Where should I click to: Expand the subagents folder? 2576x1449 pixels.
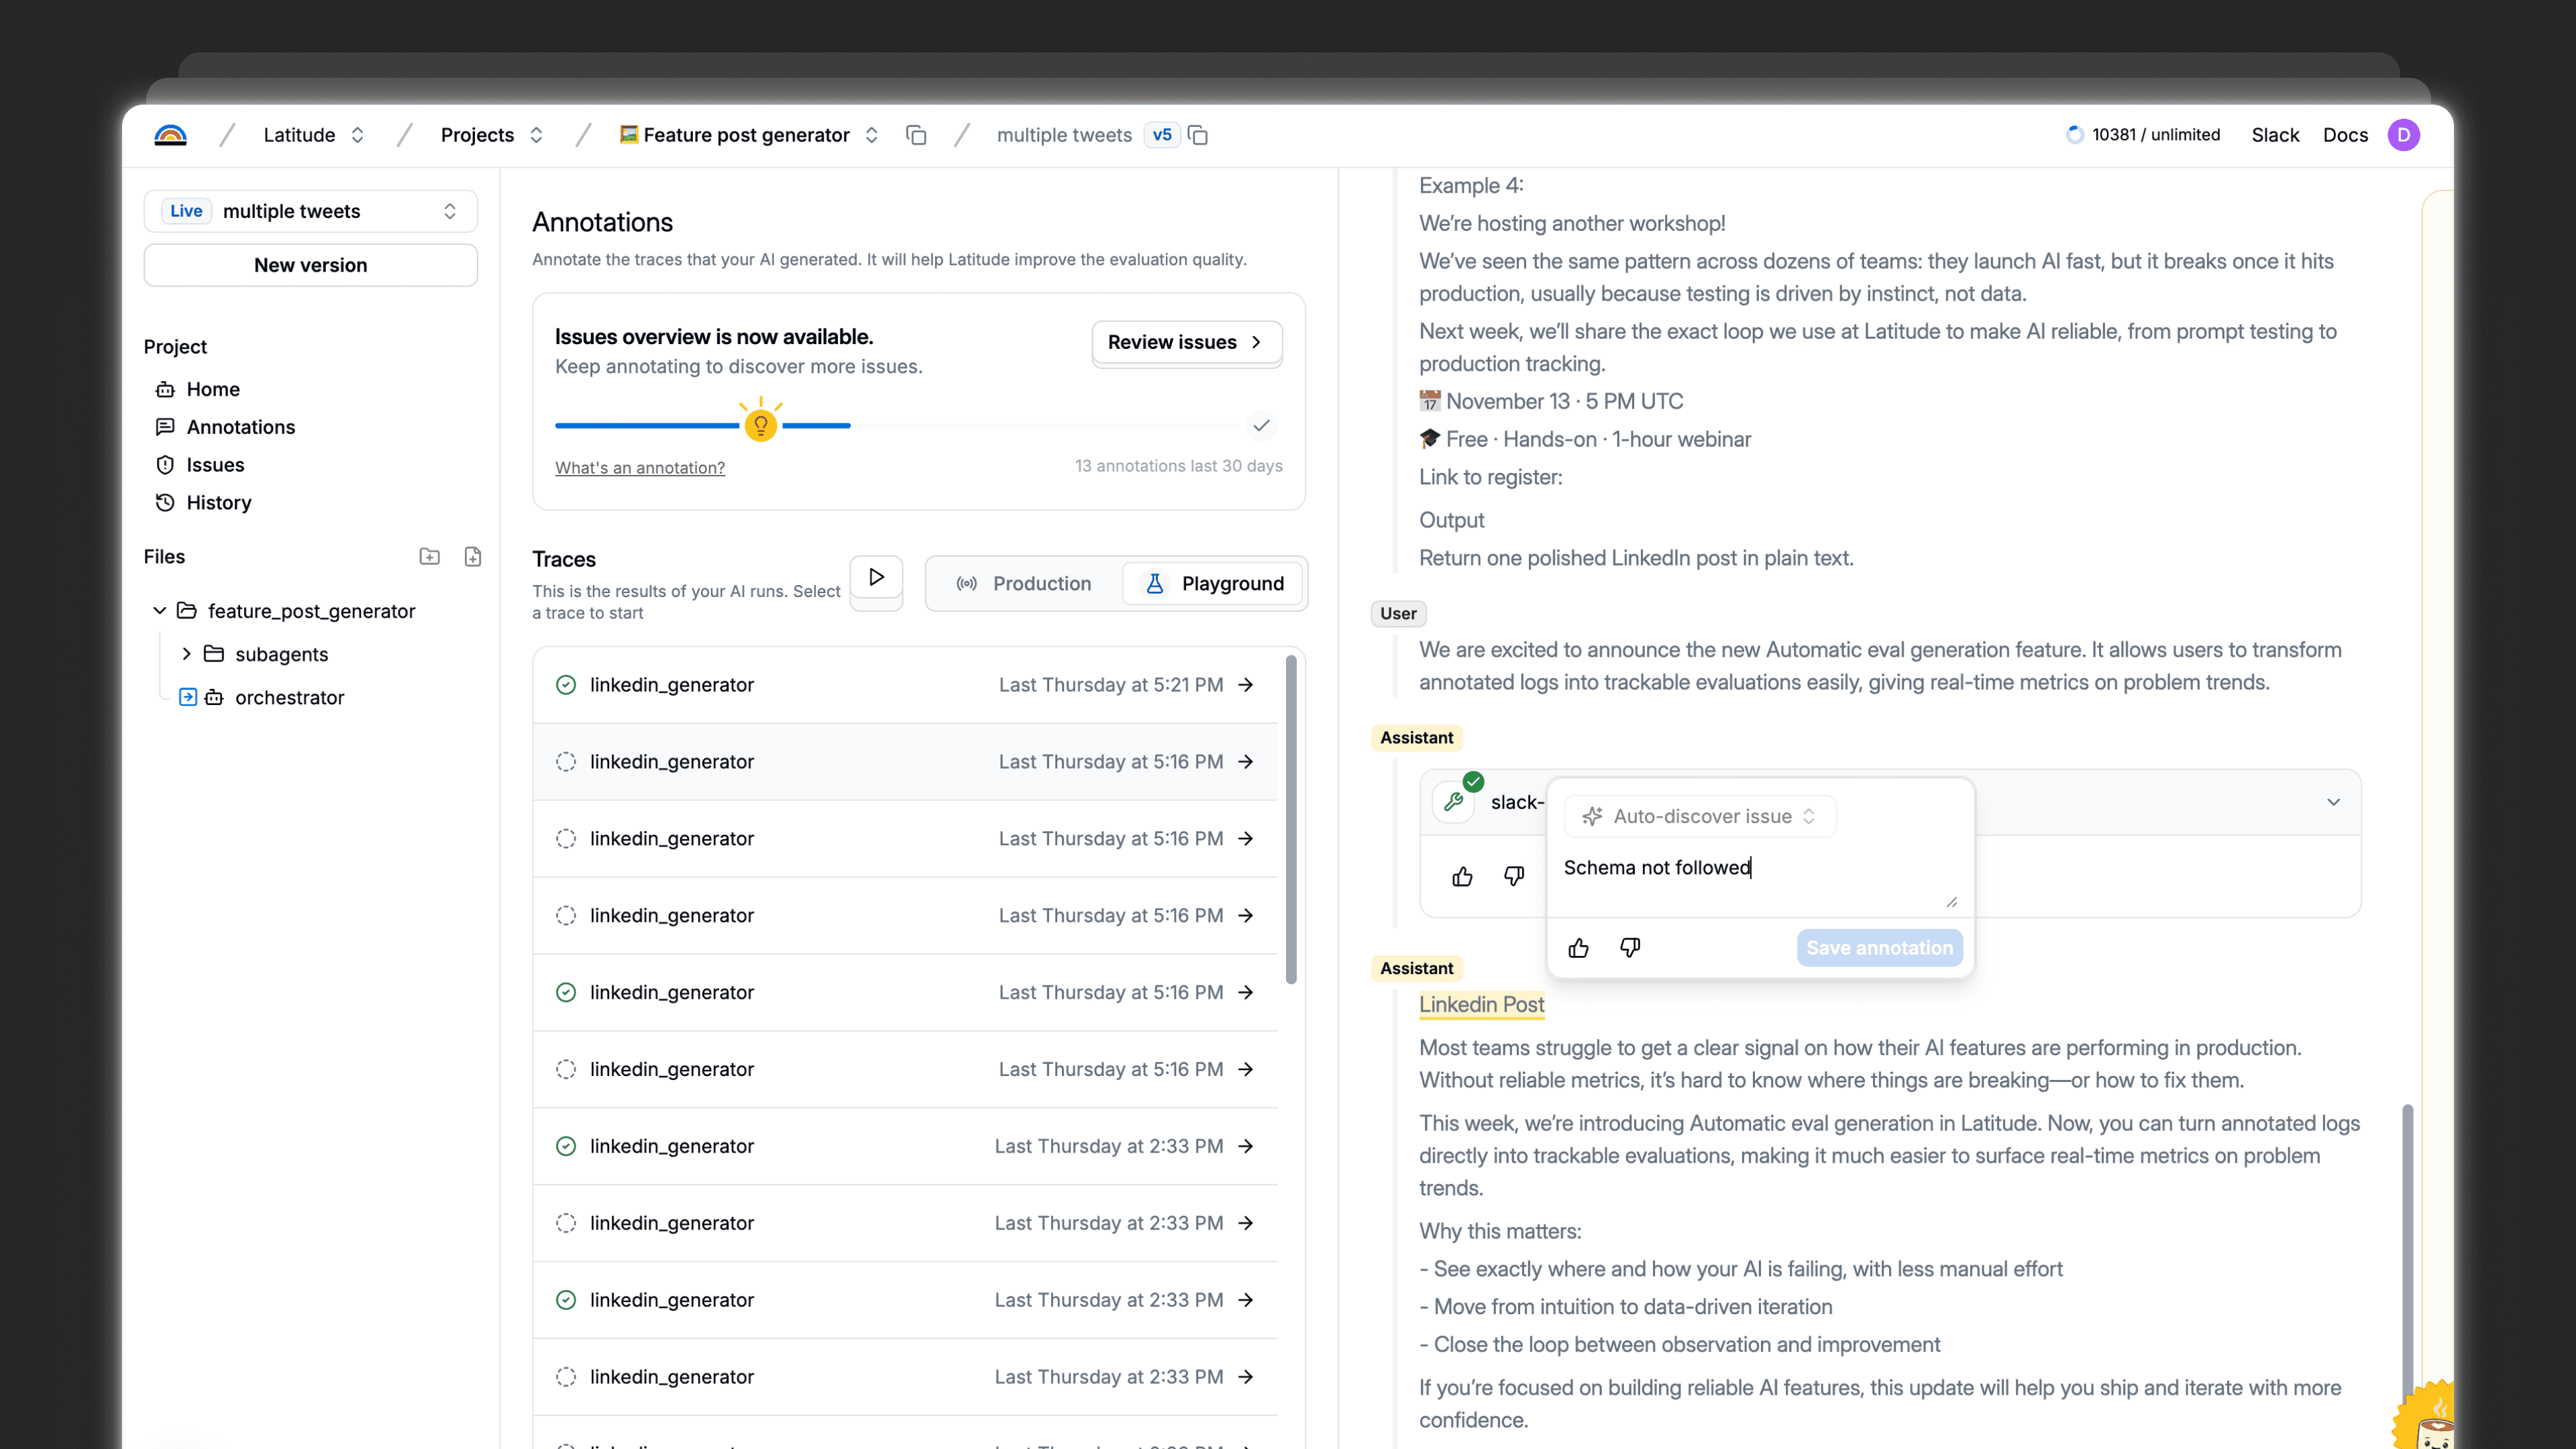pyautogui.click(x=186, y=654)
